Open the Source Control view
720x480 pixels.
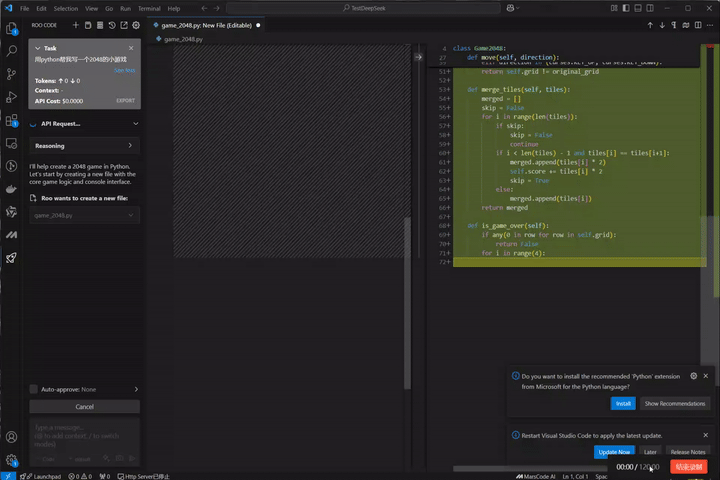(x=12, y=73)
